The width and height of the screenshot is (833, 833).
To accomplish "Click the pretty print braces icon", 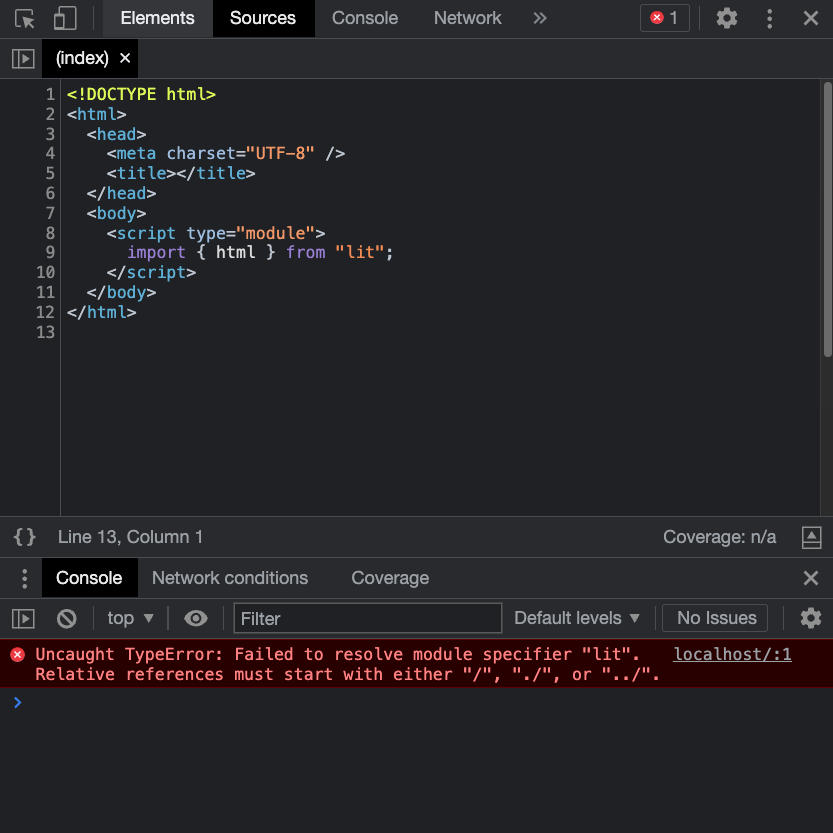I will coord(24,537).
